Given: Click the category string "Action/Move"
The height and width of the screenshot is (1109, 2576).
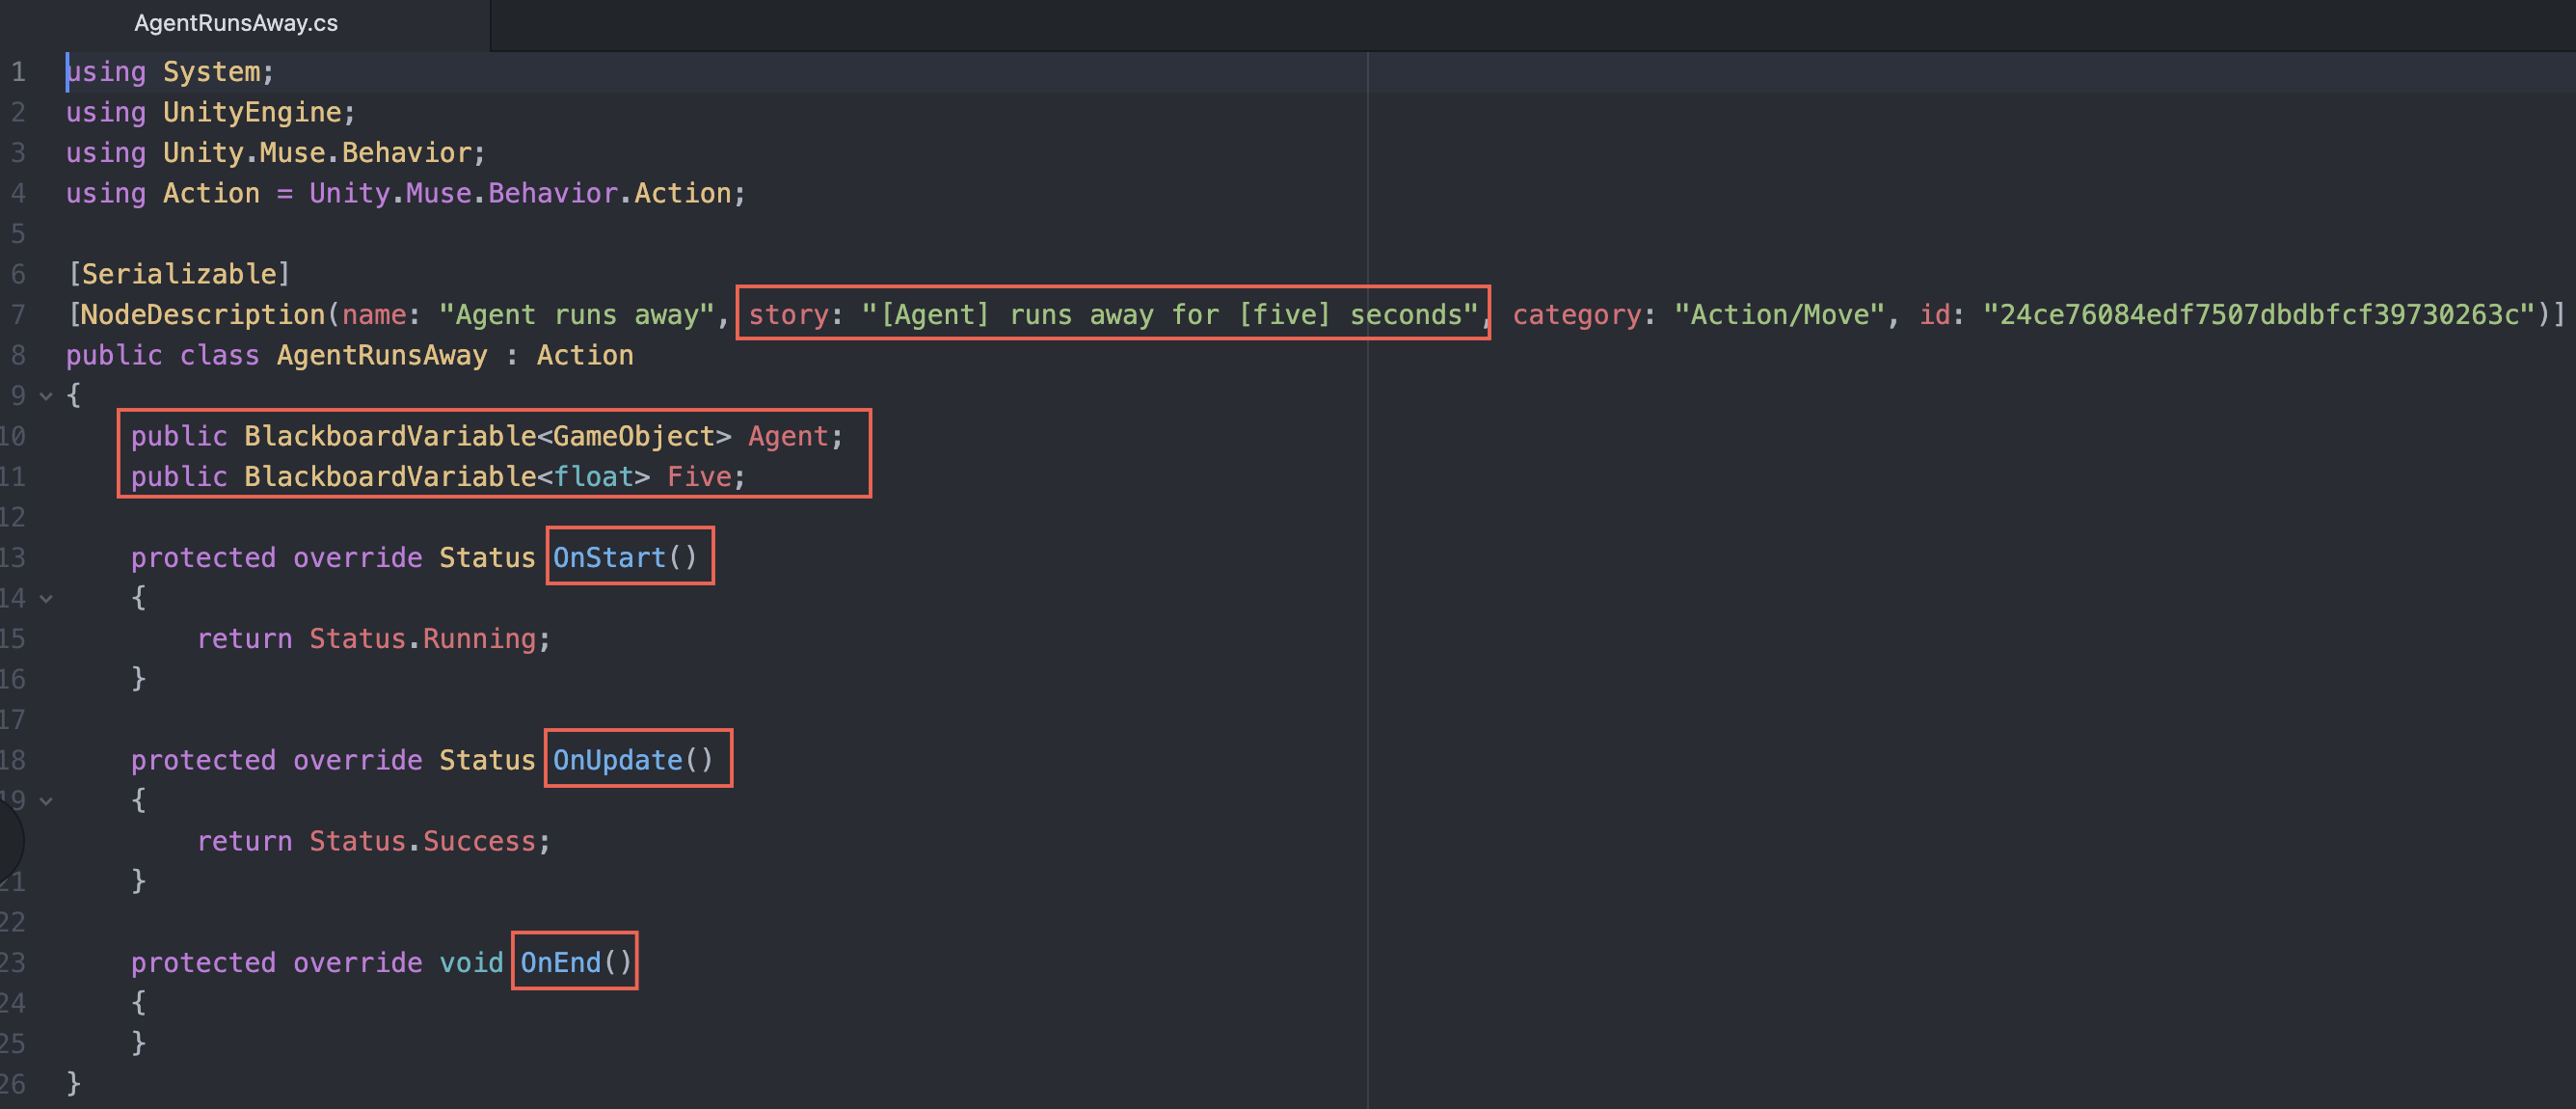Looking at the screenshot, I should [1779, 315].
